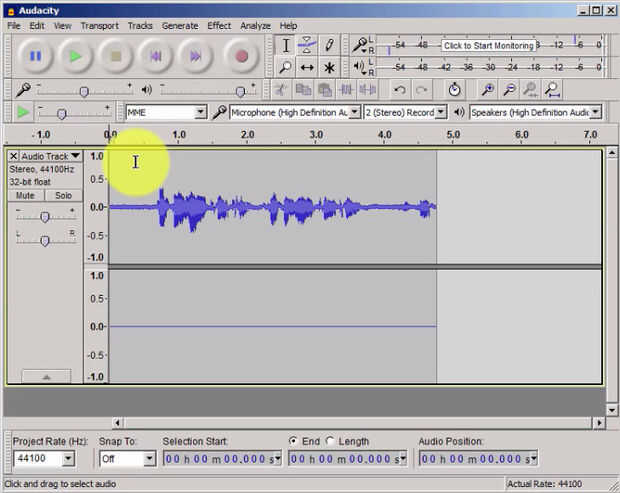Click the track pan slider handle
Screen dimensions: 620x493
click(x=45, y=241)
